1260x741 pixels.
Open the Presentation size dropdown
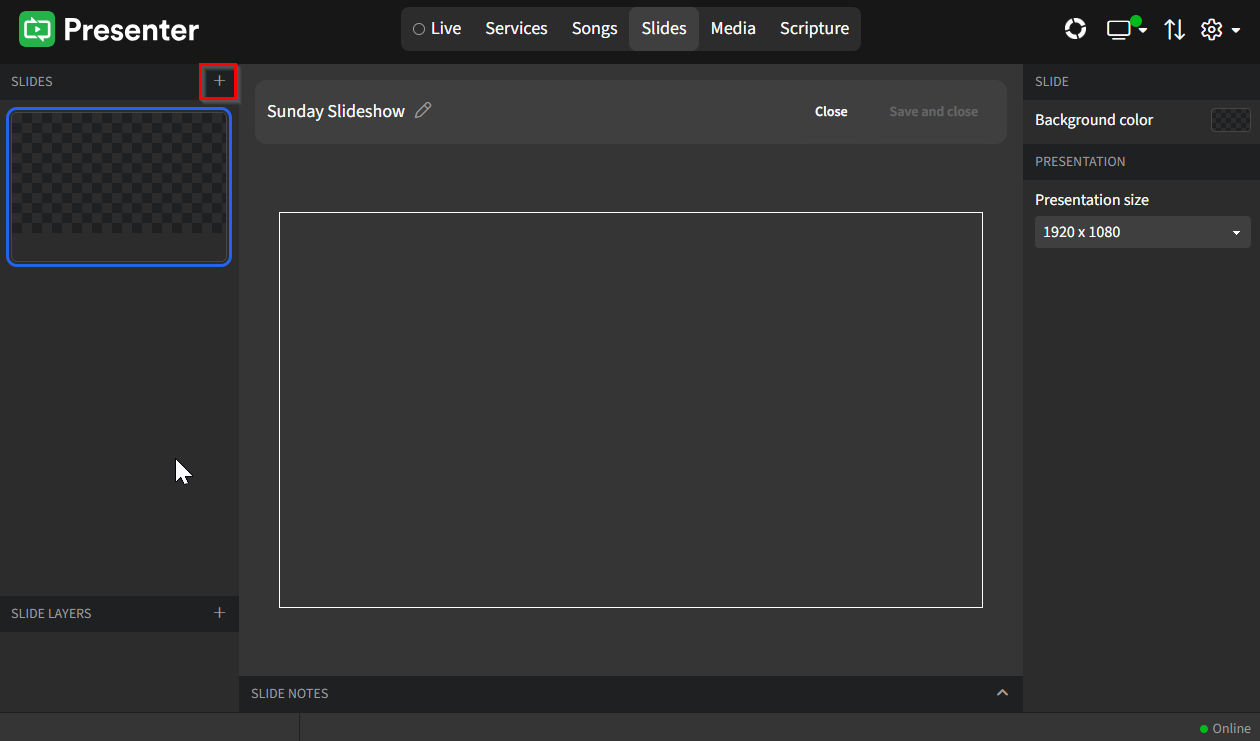1142,232
